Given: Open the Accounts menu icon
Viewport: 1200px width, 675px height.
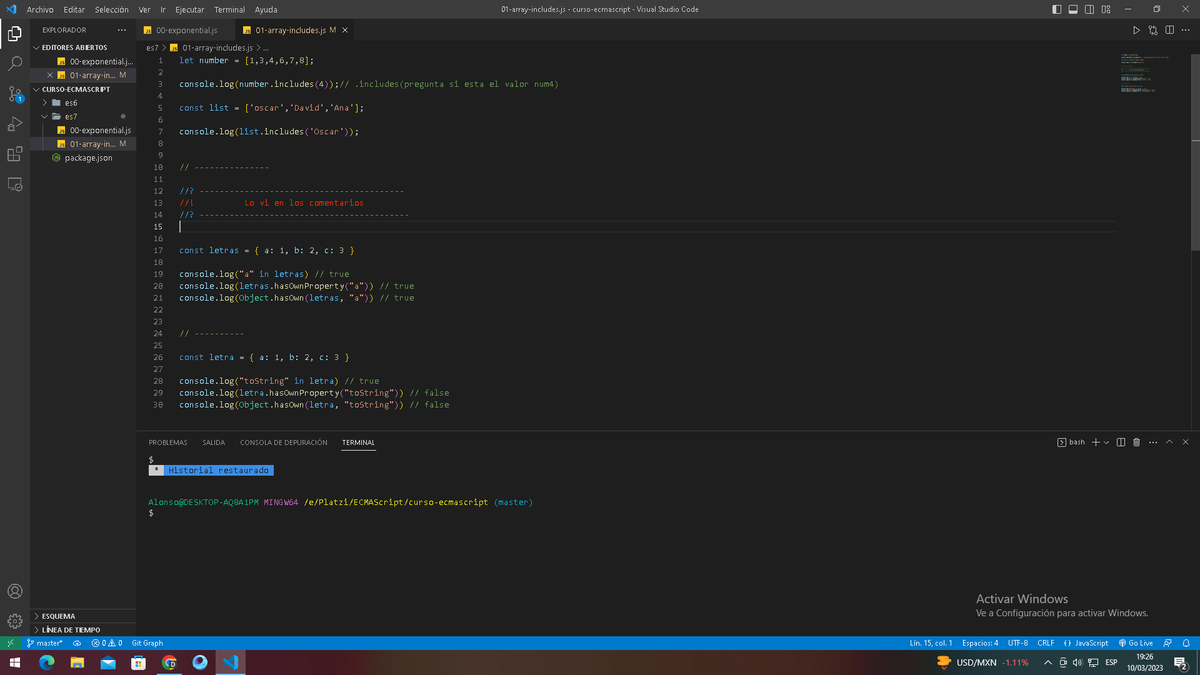Looking at the screenshot, I should tap(15, 592).
